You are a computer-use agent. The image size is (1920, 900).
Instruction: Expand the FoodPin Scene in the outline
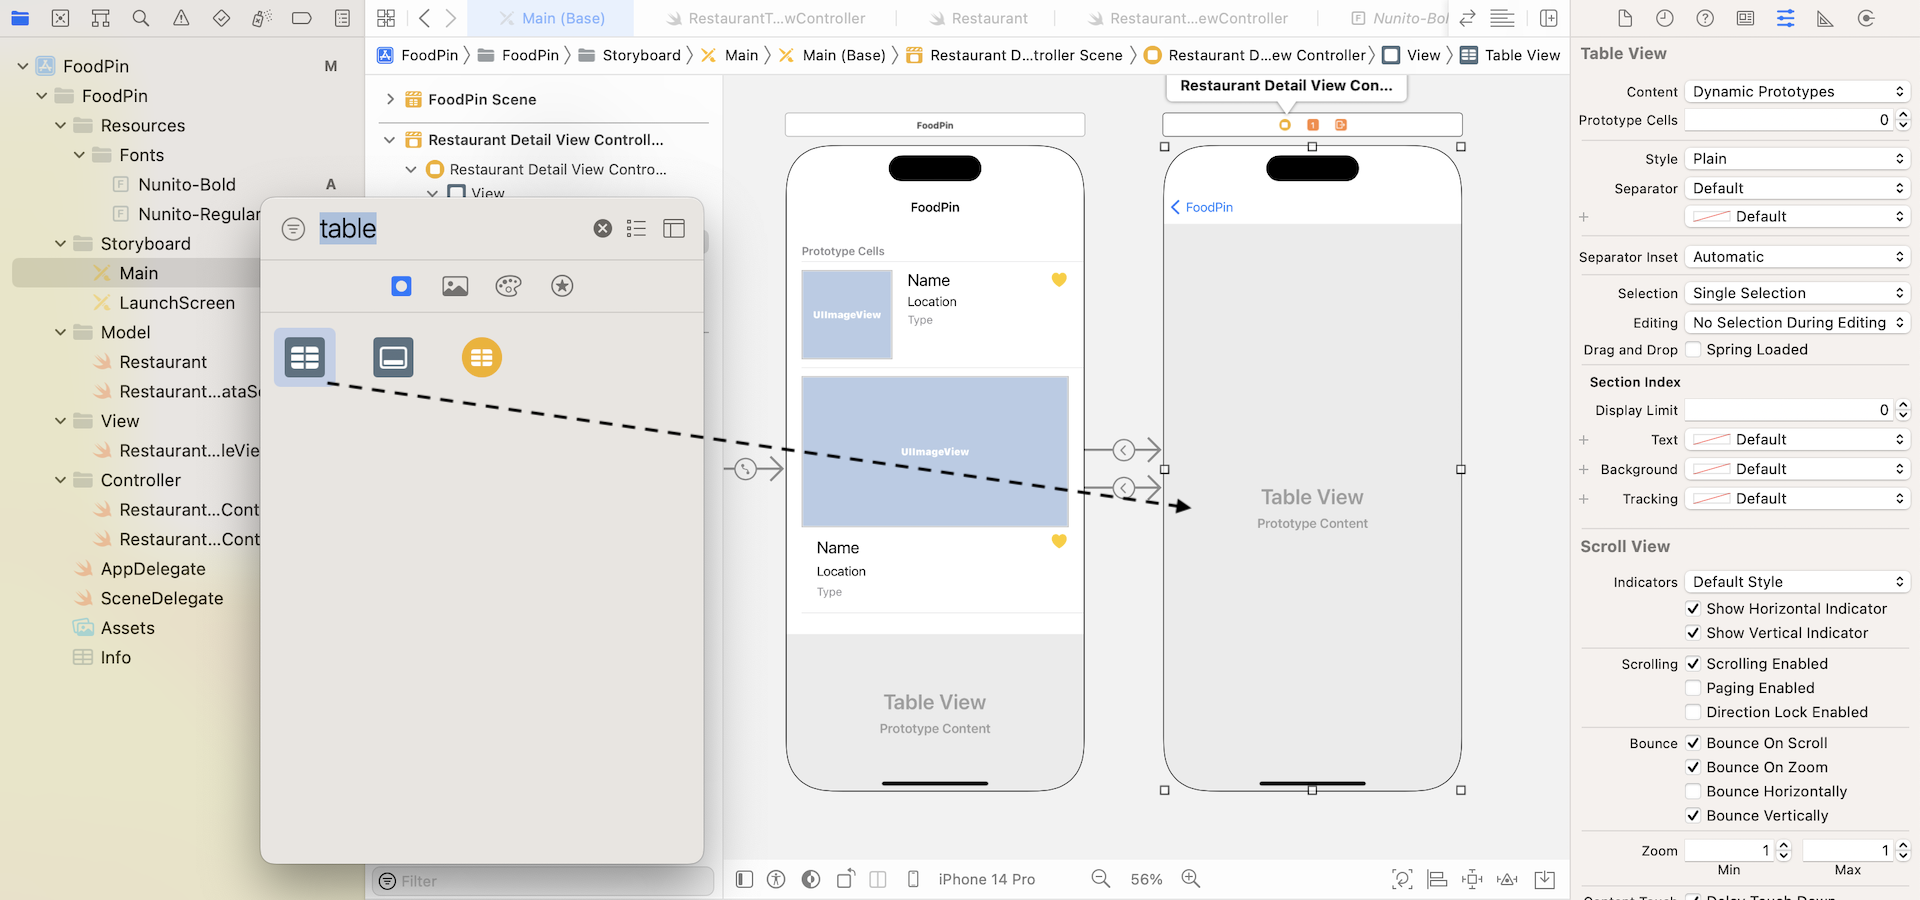pyautogui.click(x=389, y=99)
